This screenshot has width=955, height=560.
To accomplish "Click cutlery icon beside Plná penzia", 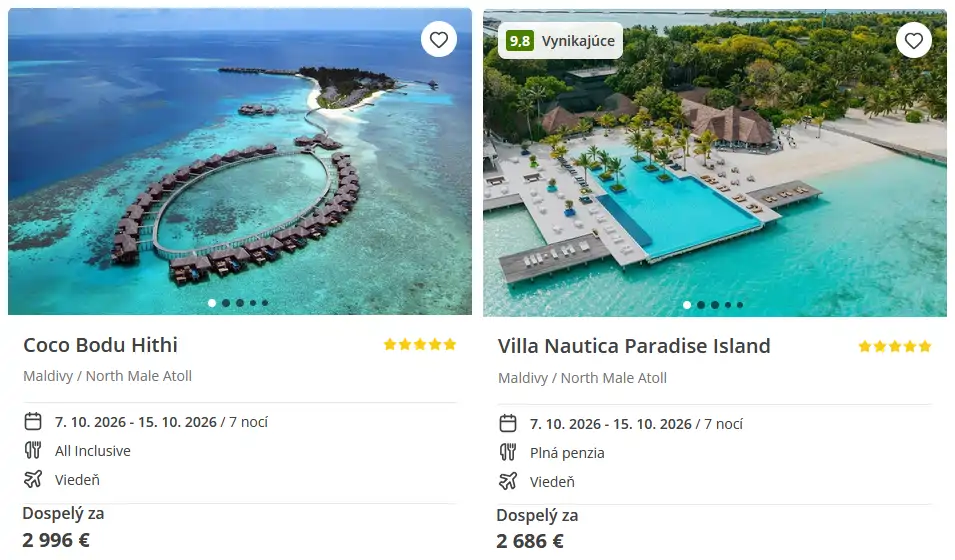I will pyautogui.click(x=508, y=452).
